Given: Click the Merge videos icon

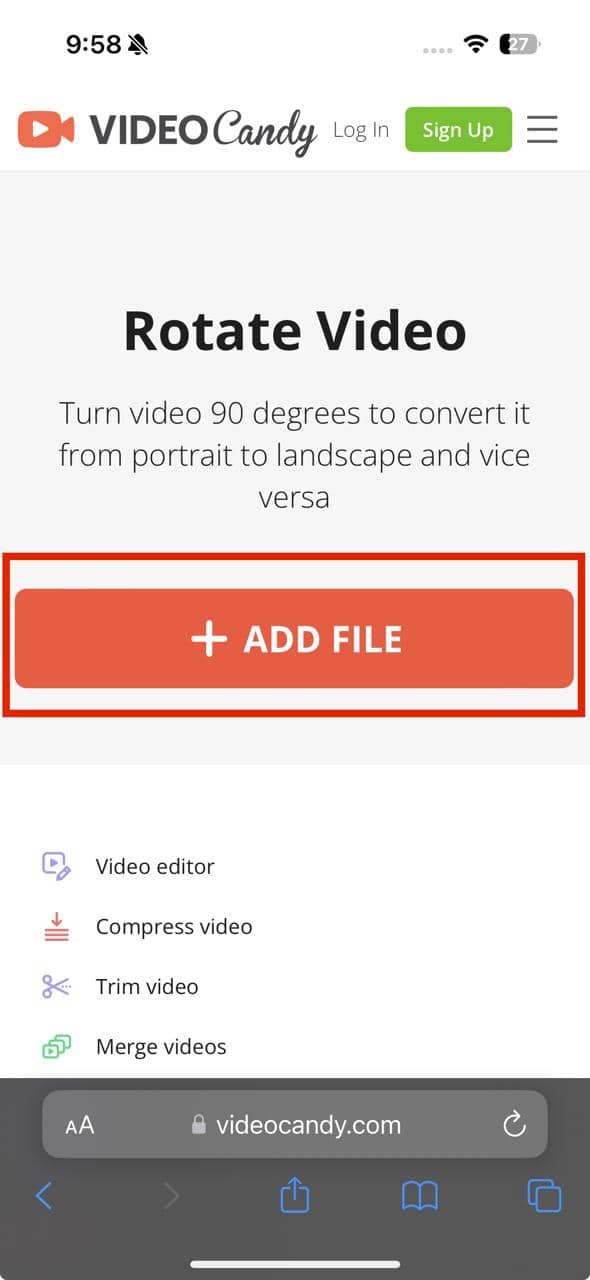Looking at the screenshot, I should coord(56,1047).
